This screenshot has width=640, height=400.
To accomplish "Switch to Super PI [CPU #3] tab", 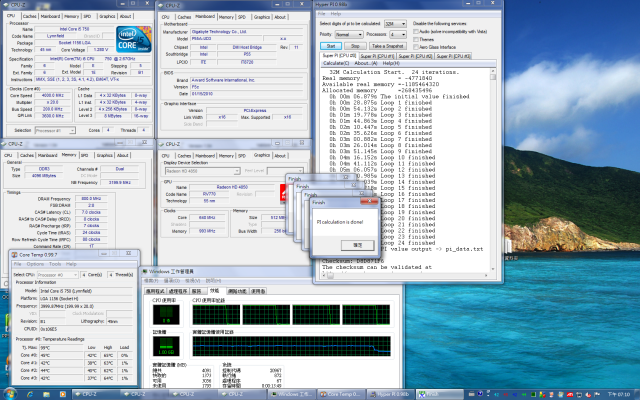I will click(x=453, y=56).
